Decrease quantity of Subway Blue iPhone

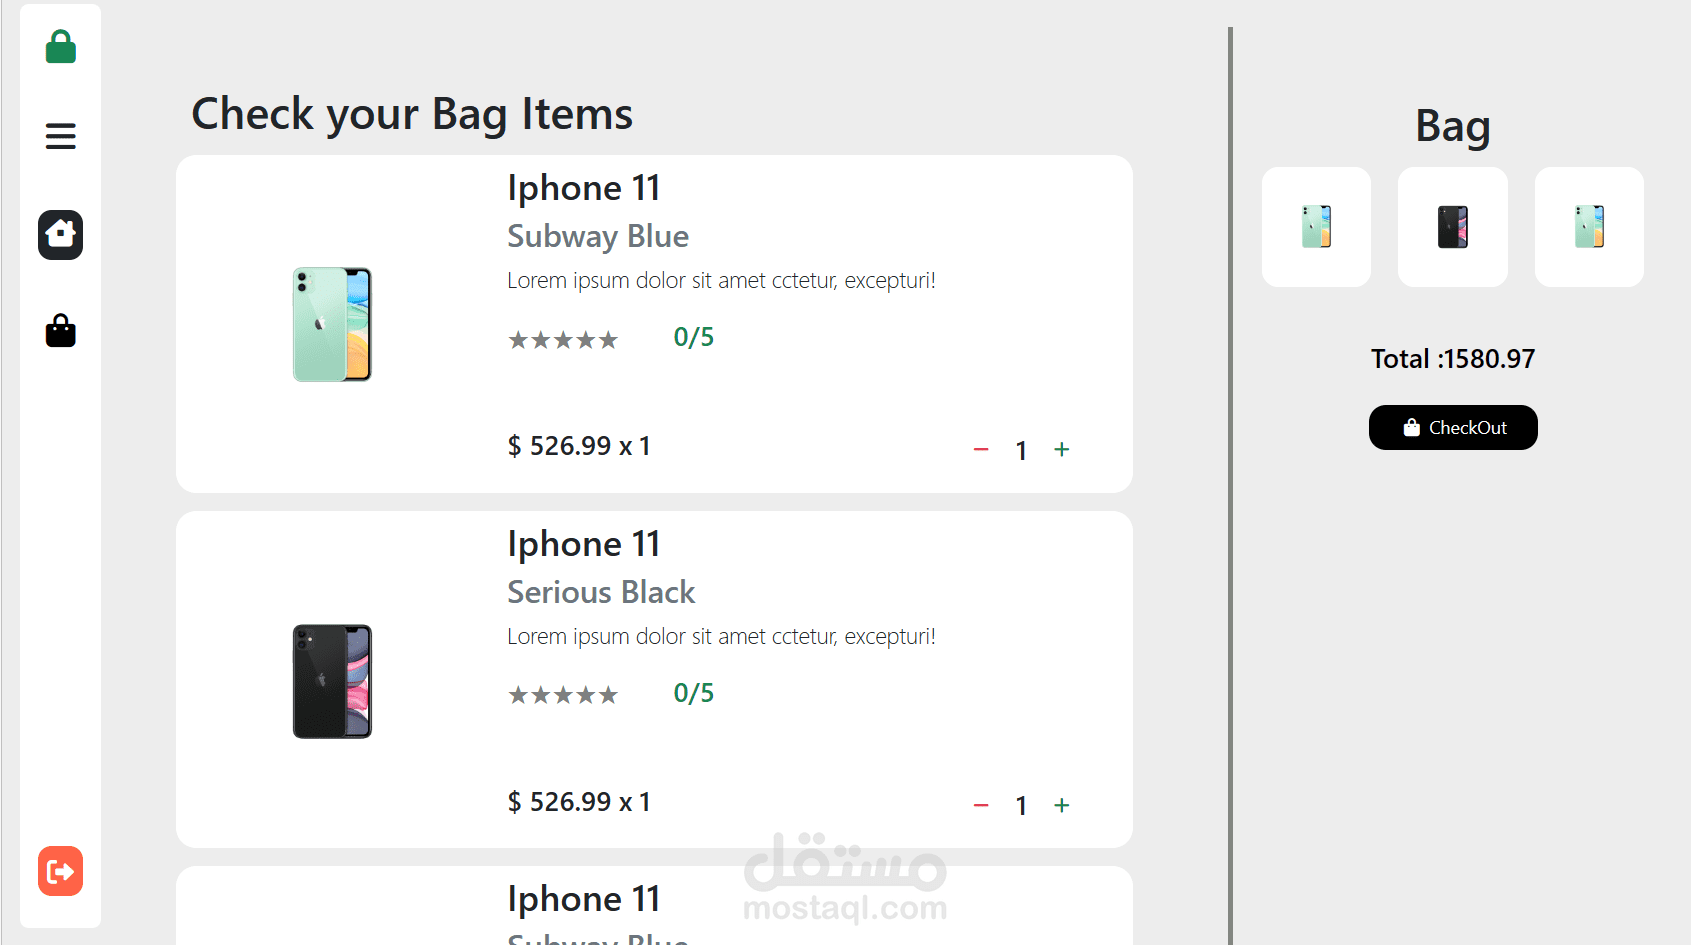(x=981, y=450)
